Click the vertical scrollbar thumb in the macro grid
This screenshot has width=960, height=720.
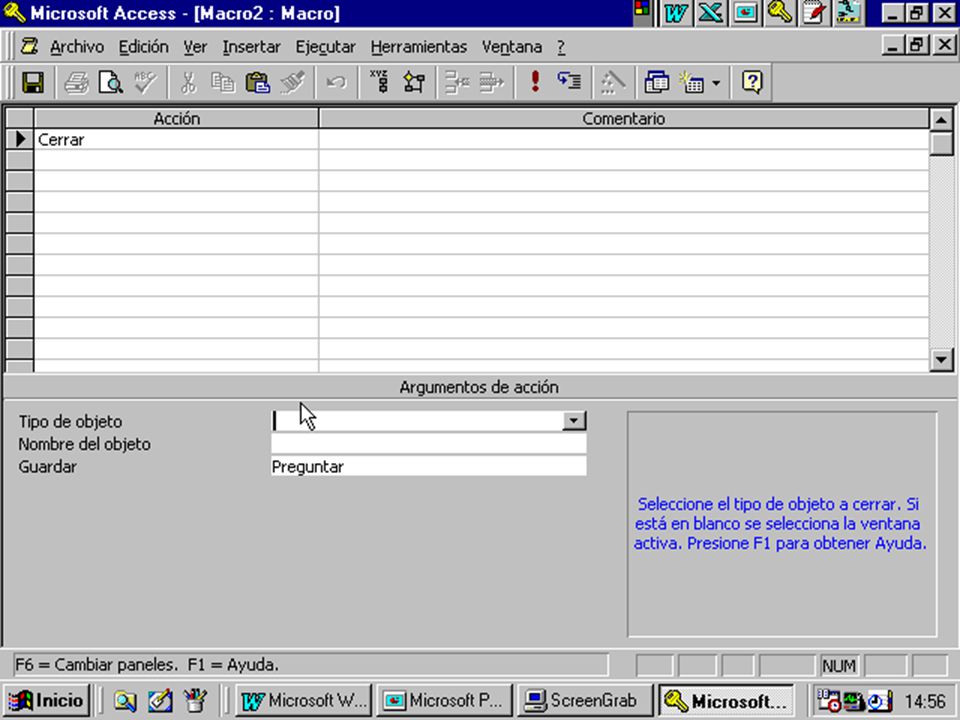tap(942, 143)
